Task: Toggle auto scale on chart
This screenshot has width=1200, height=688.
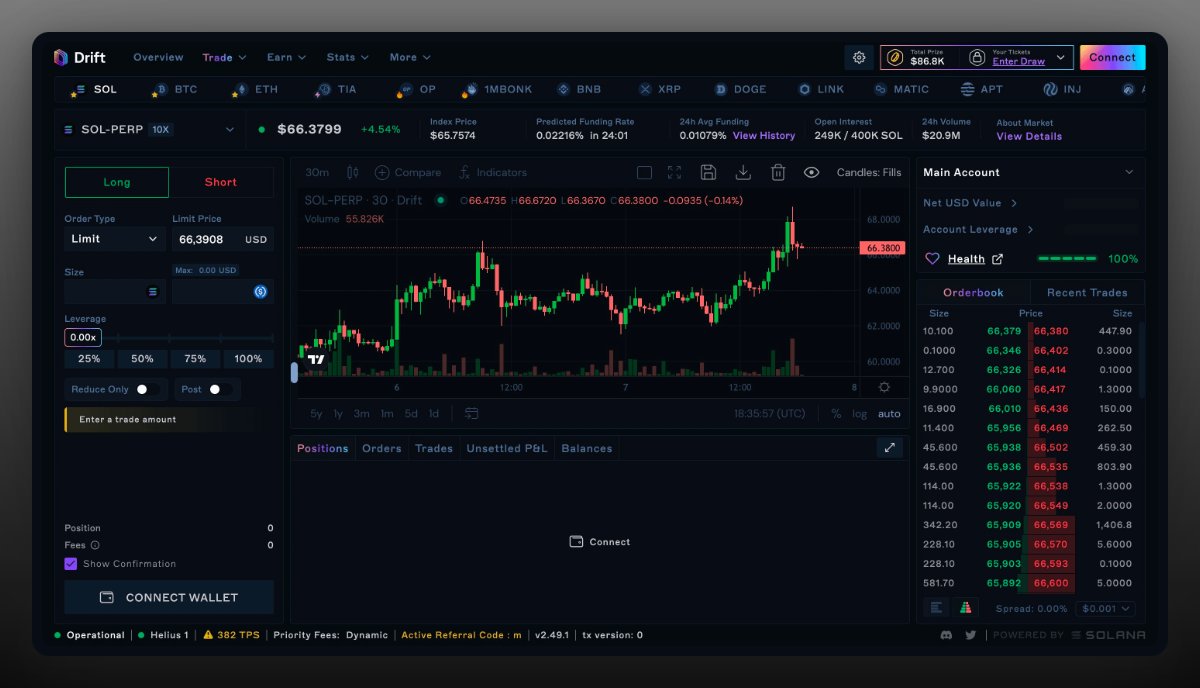Action: (x=889, y=414)
